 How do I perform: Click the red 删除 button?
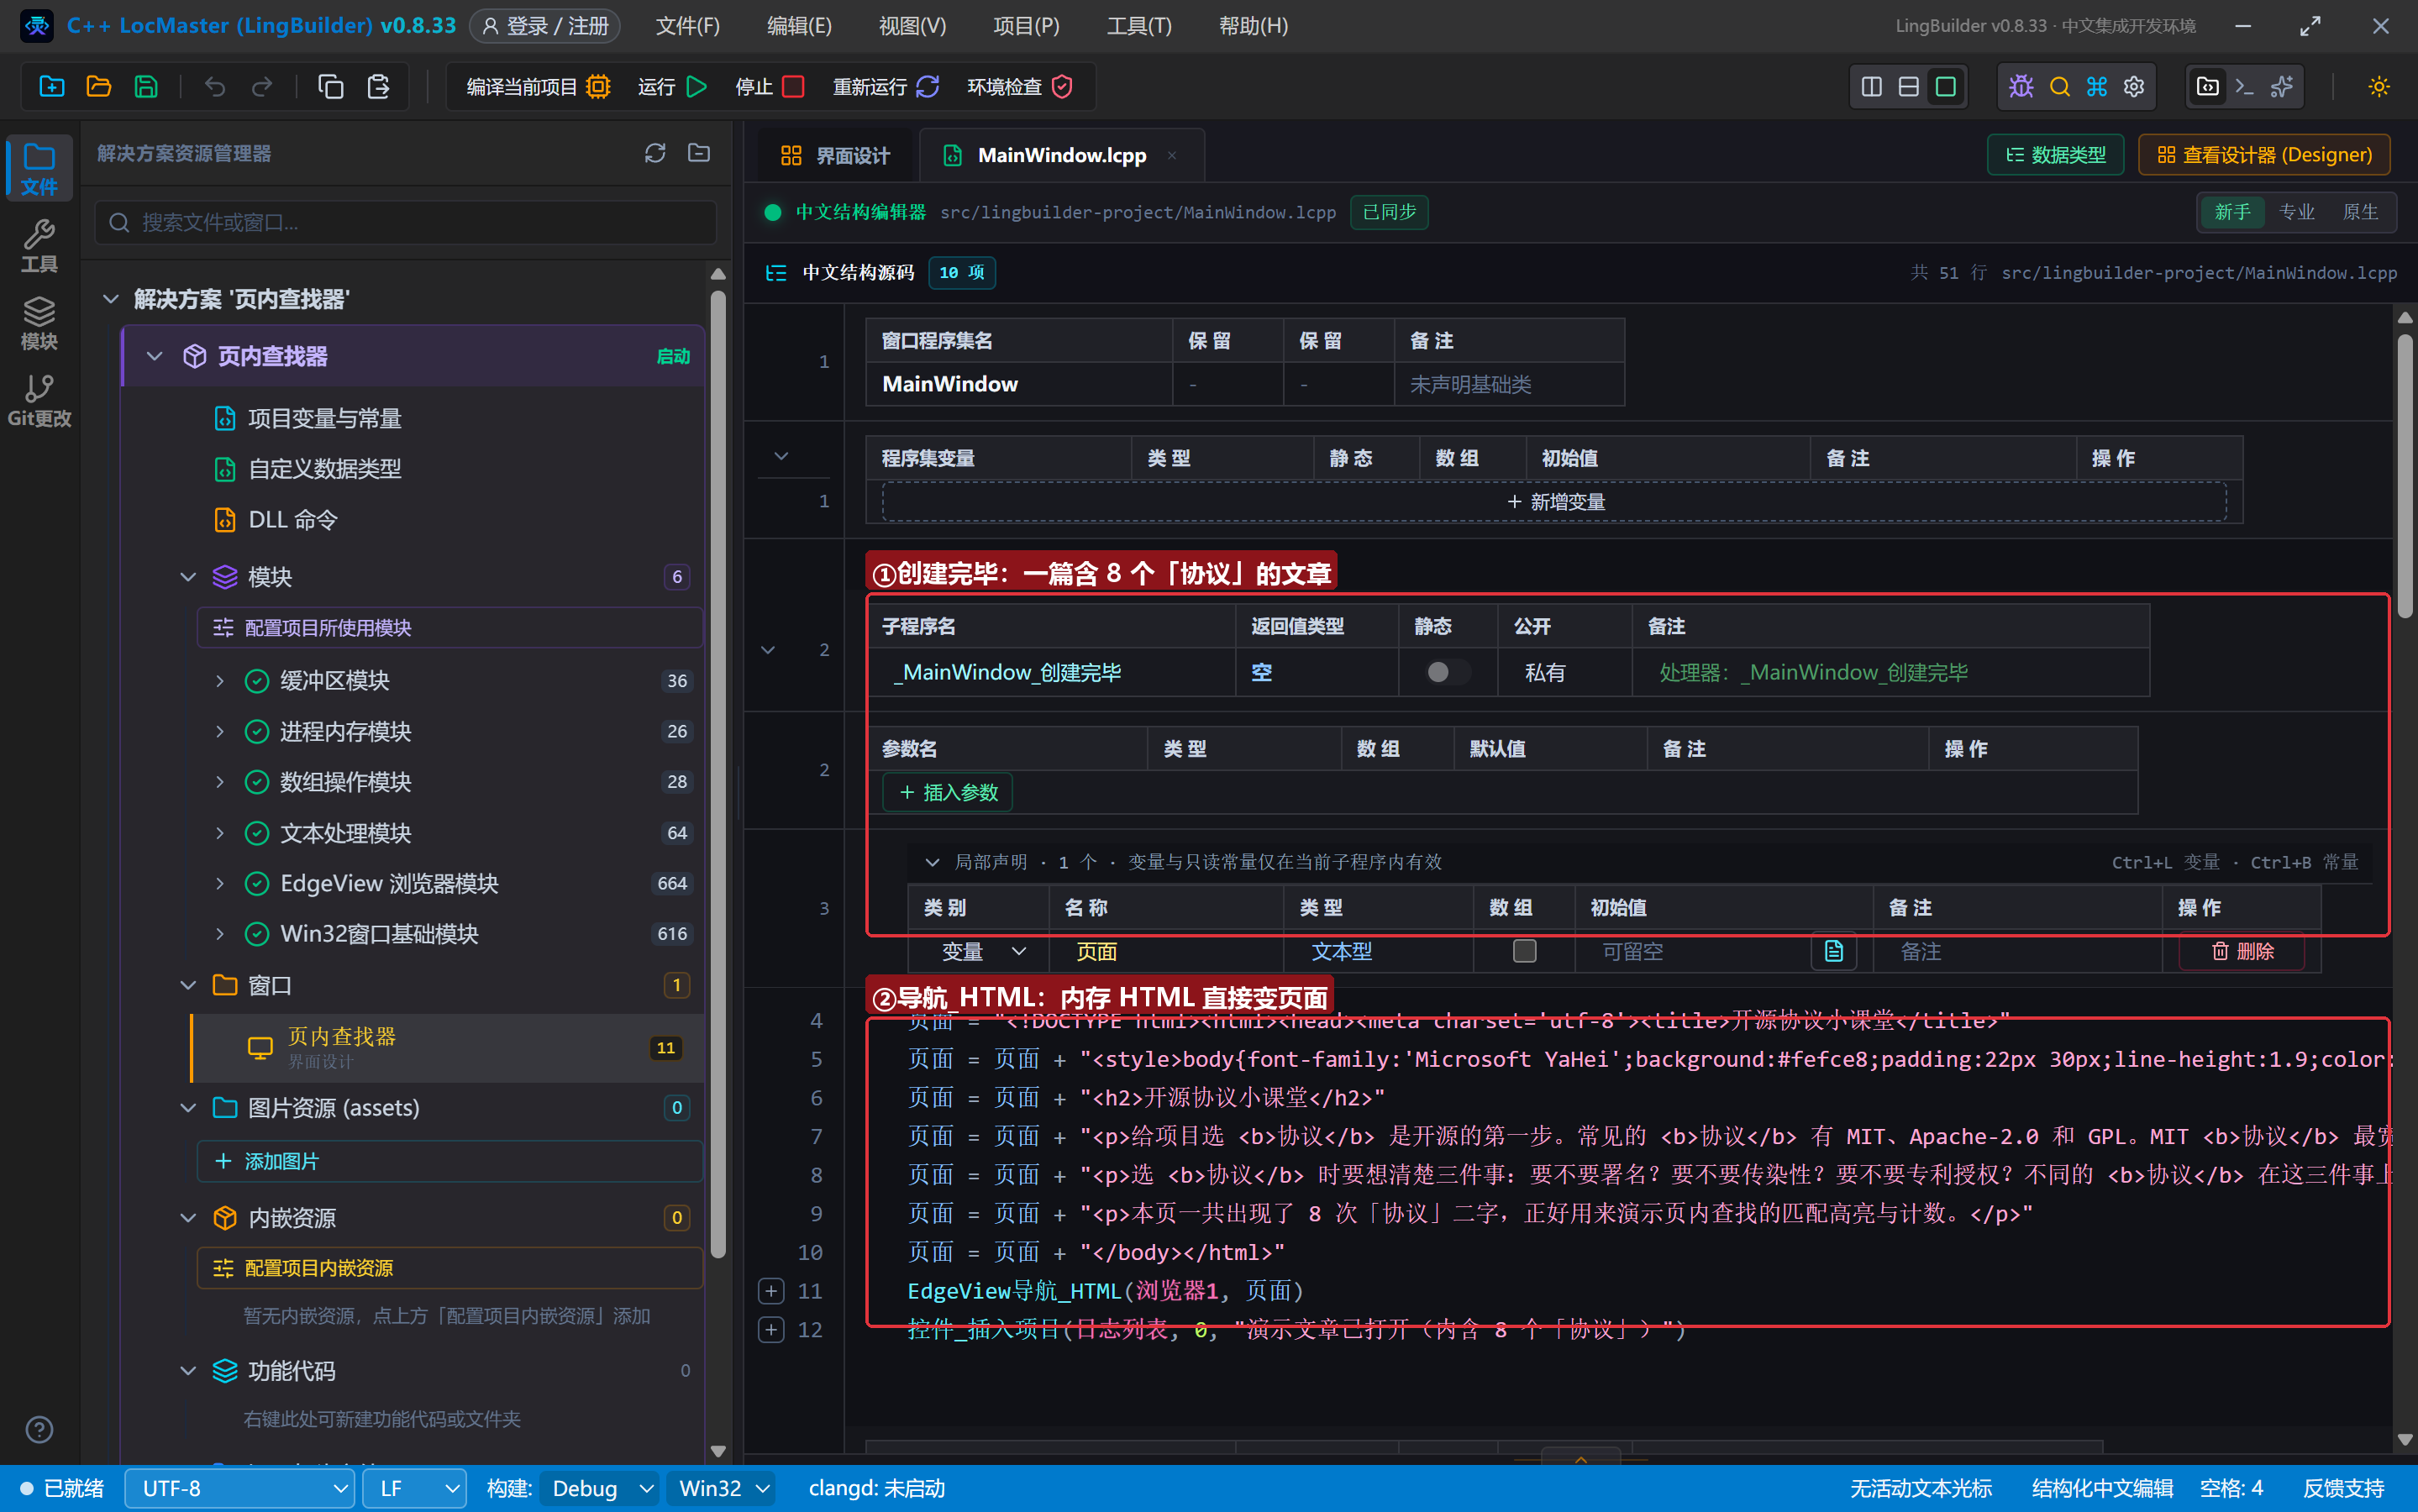click(x=2242, y=951)
